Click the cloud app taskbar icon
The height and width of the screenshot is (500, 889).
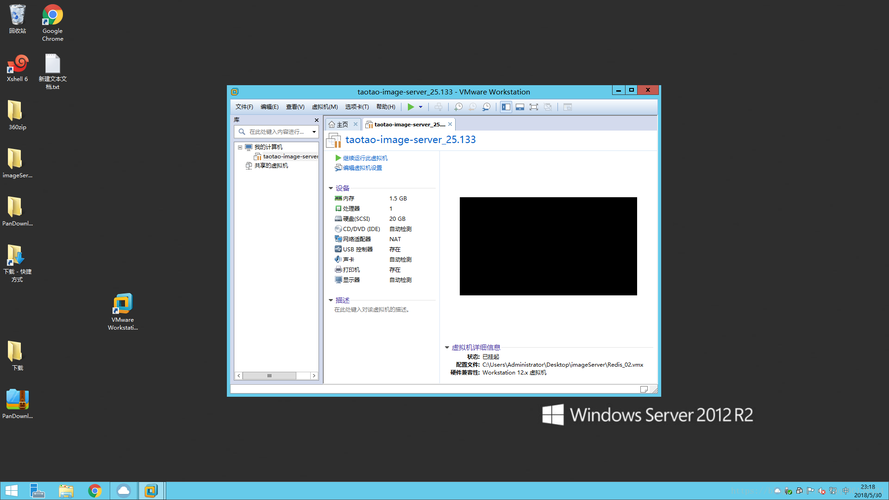pyautogui.click(x=123, y=491)
